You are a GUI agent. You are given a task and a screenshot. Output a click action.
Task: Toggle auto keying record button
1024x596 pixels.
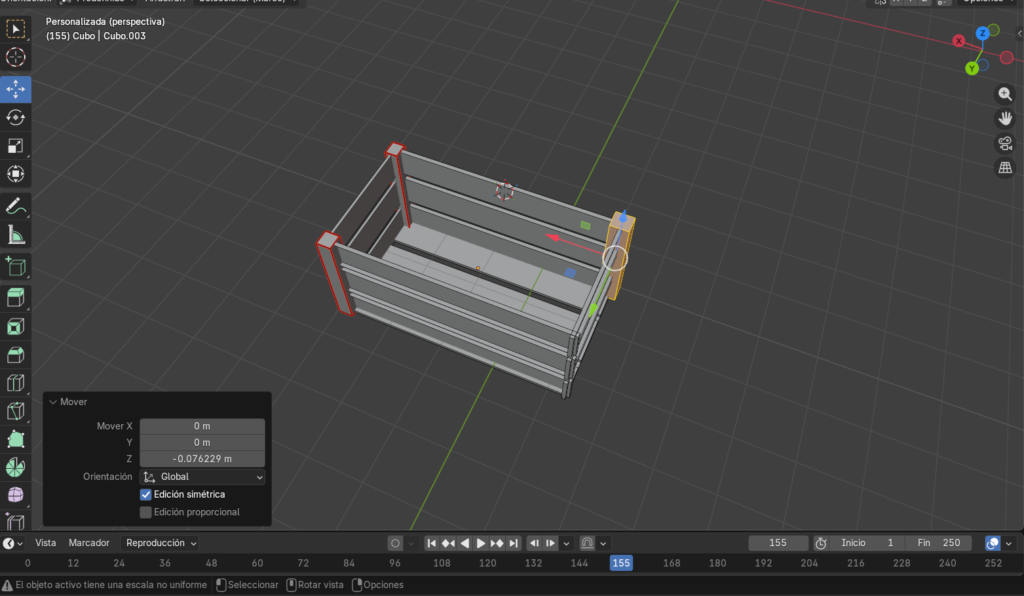(x=395, y=543)
